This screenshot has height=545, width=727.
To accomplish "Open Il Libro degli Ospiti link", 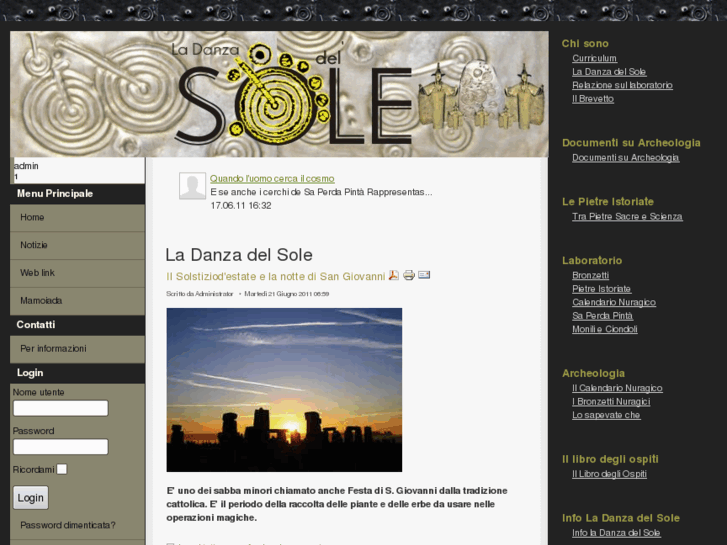I will point(609,474).
